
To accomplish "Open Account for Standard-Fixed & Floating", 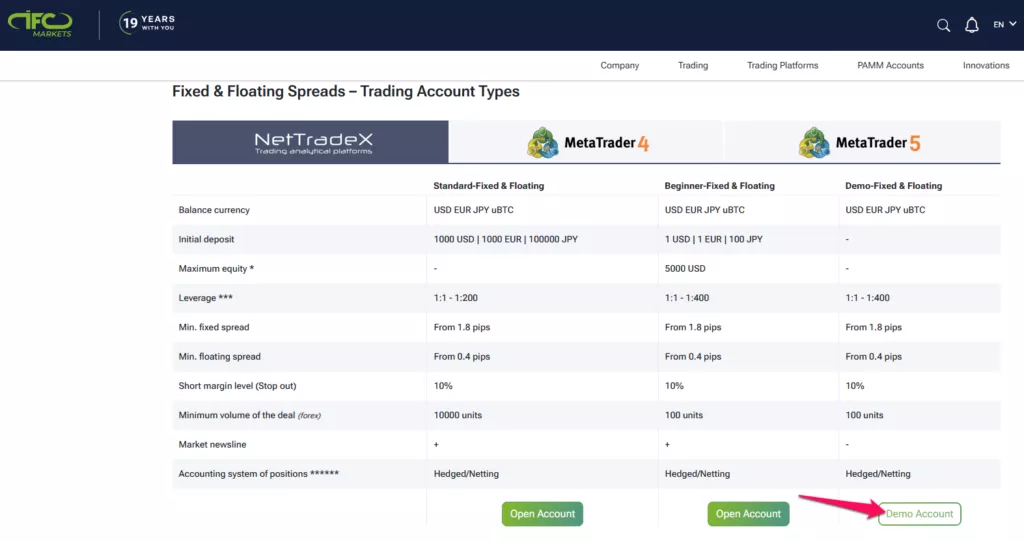I will (x=542, y=514).
